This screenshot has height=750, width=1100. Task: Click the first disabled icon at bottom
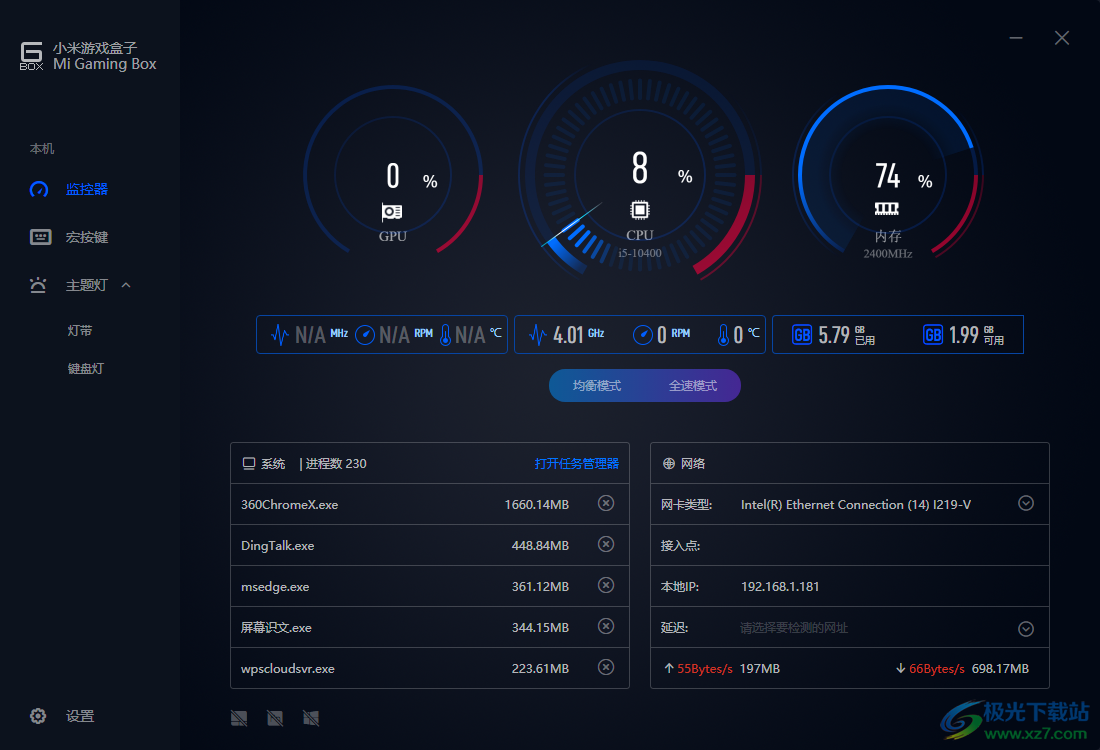point(239,718)
